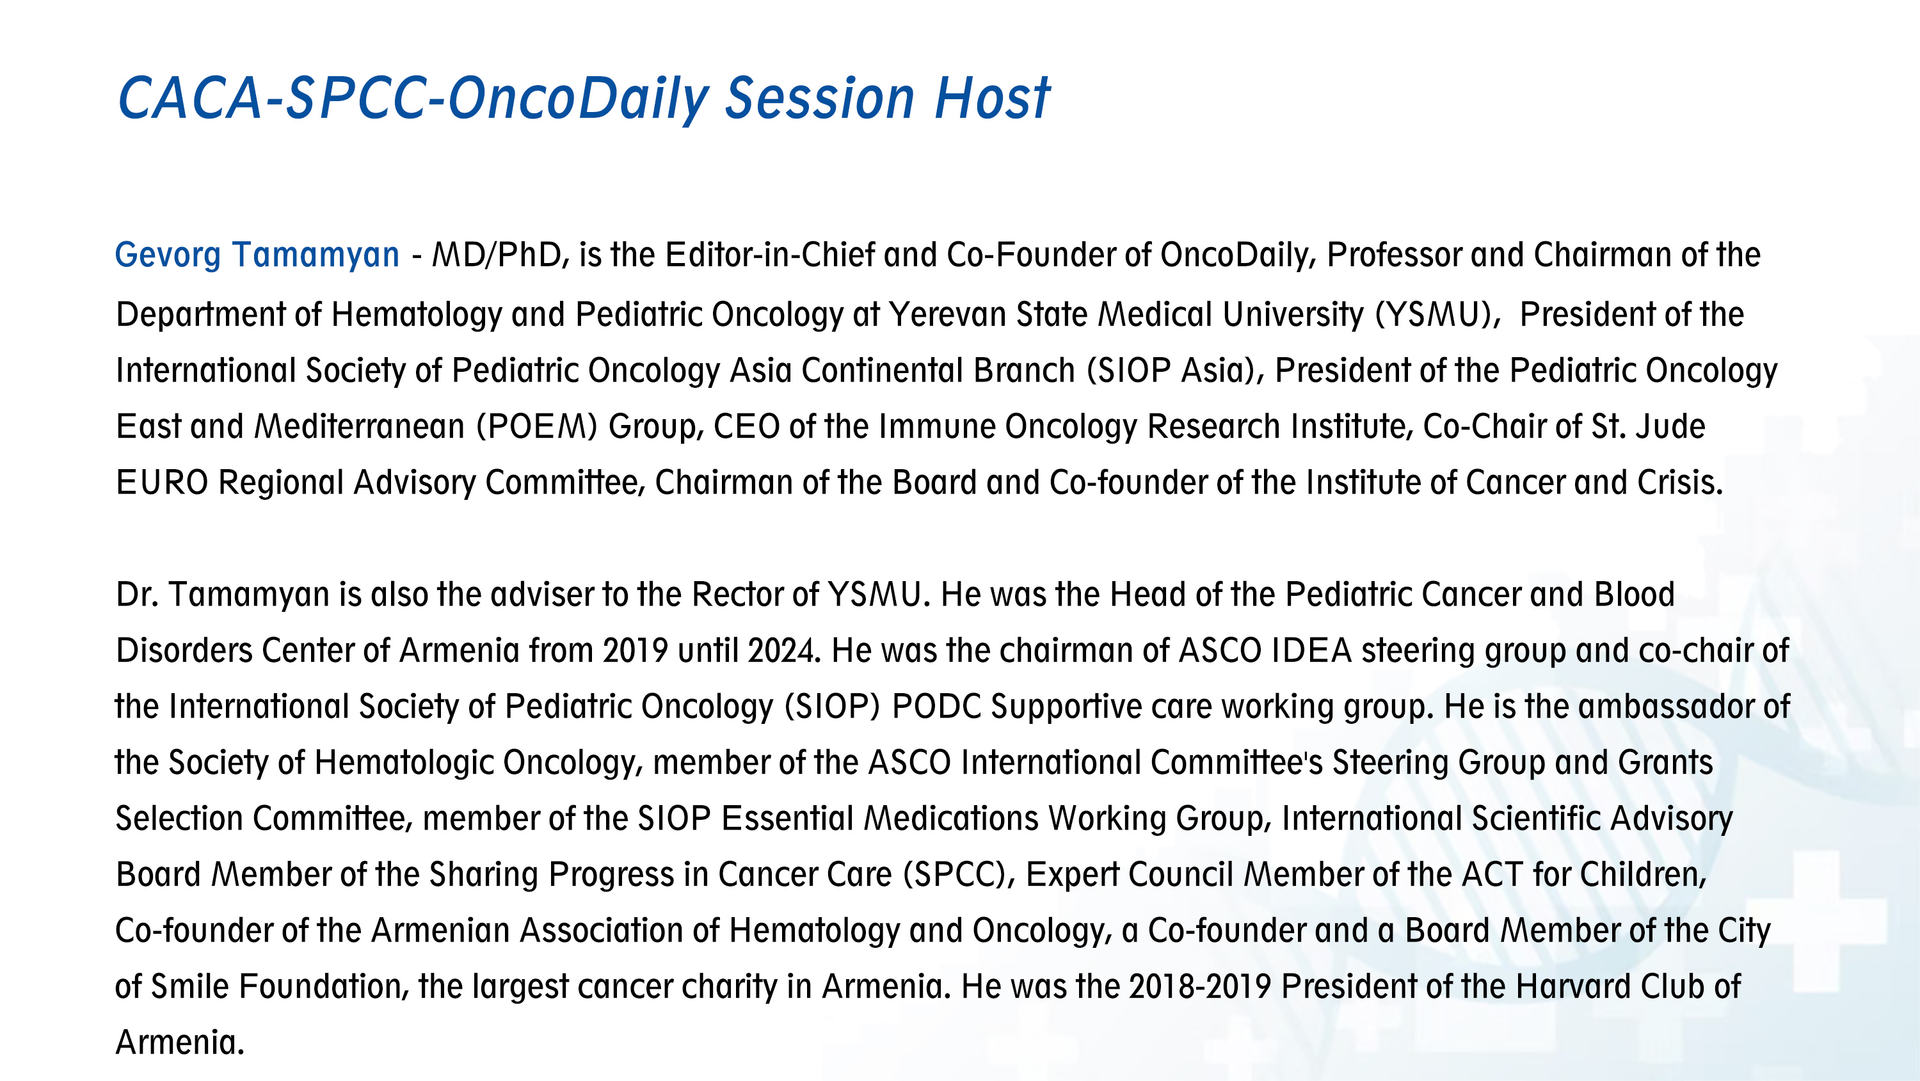Click Dr. Tamamyan at the second paragraph start
The width and height of the screenshot is (1920, 1081).
pos(222,595)
